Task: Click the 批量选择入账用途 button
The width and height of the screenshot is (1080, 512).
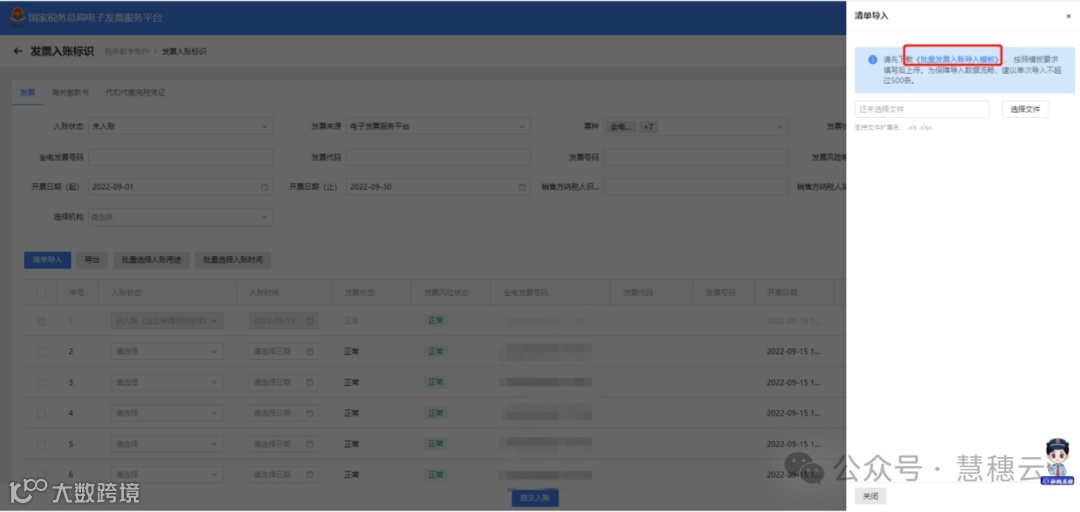Action: pyautogui.click(x=151, y=260)
